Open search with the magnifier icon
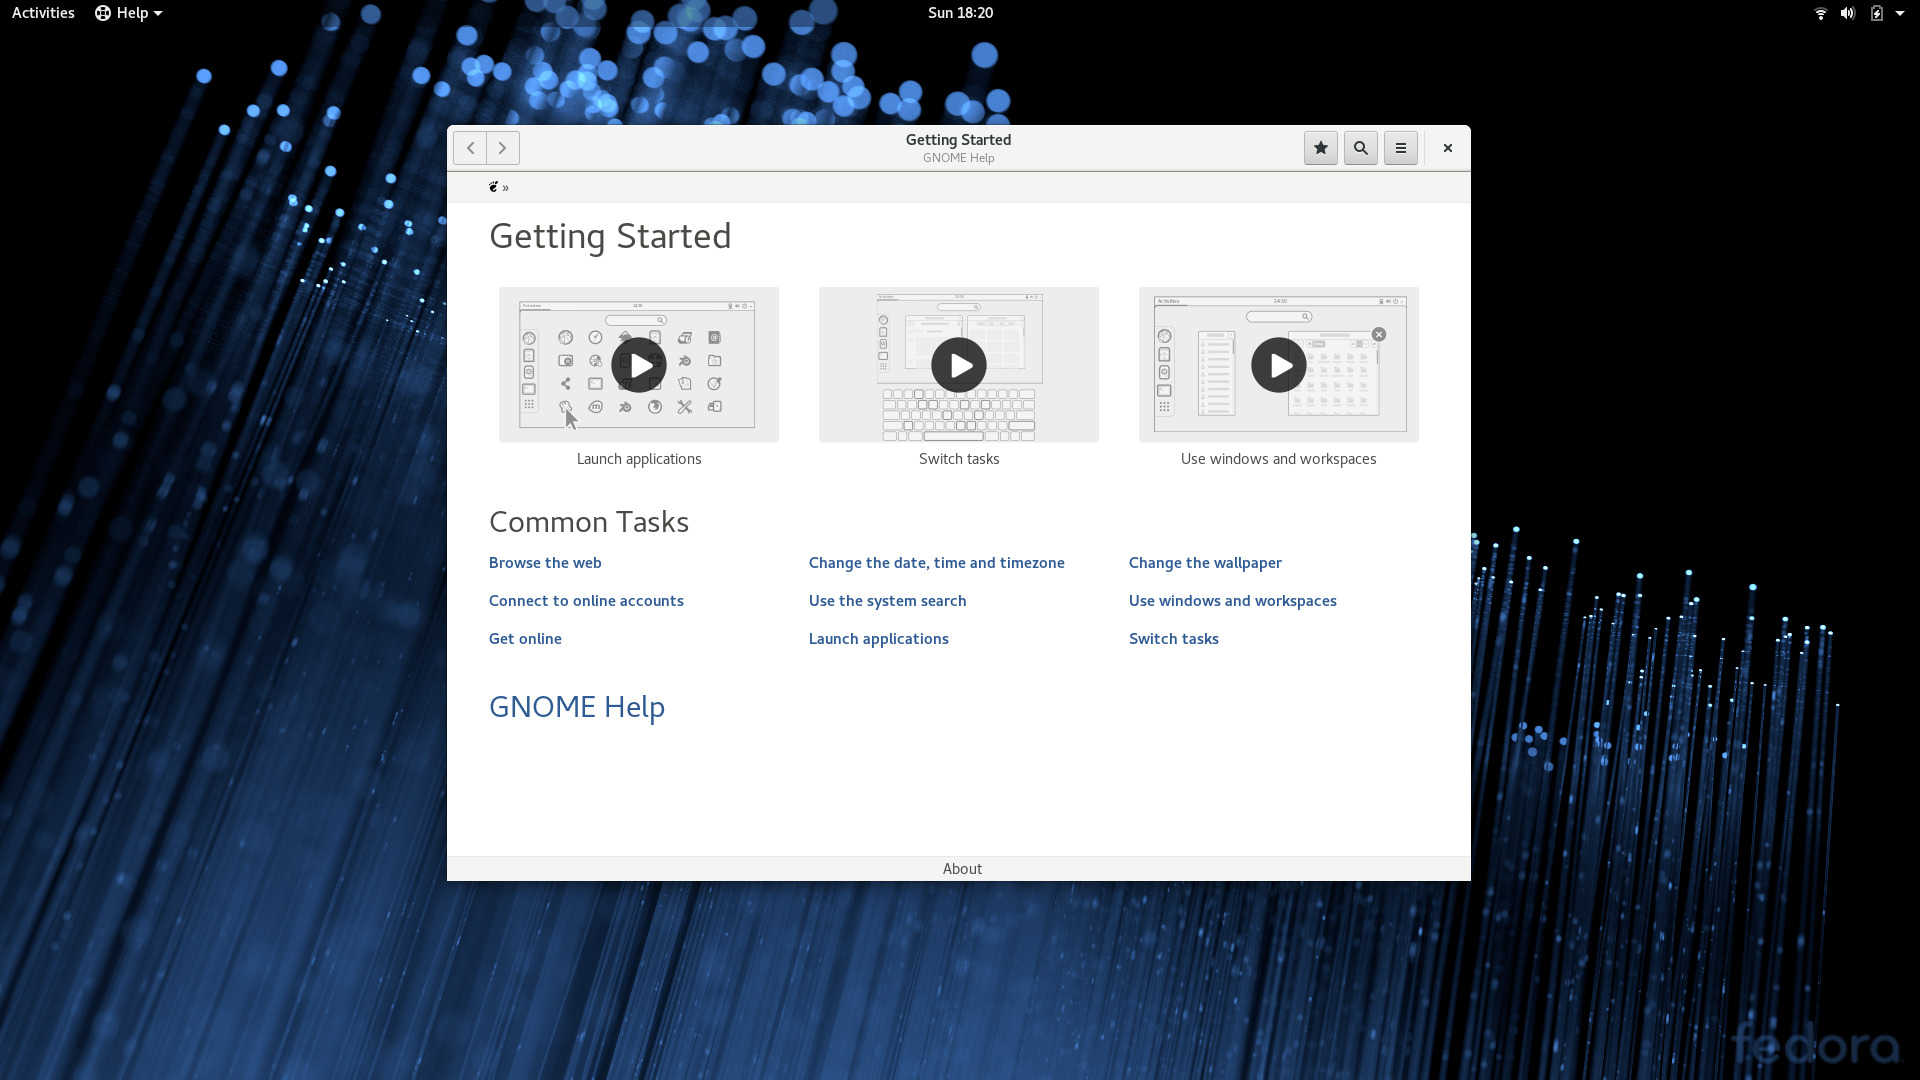 tap(1361, 148)
